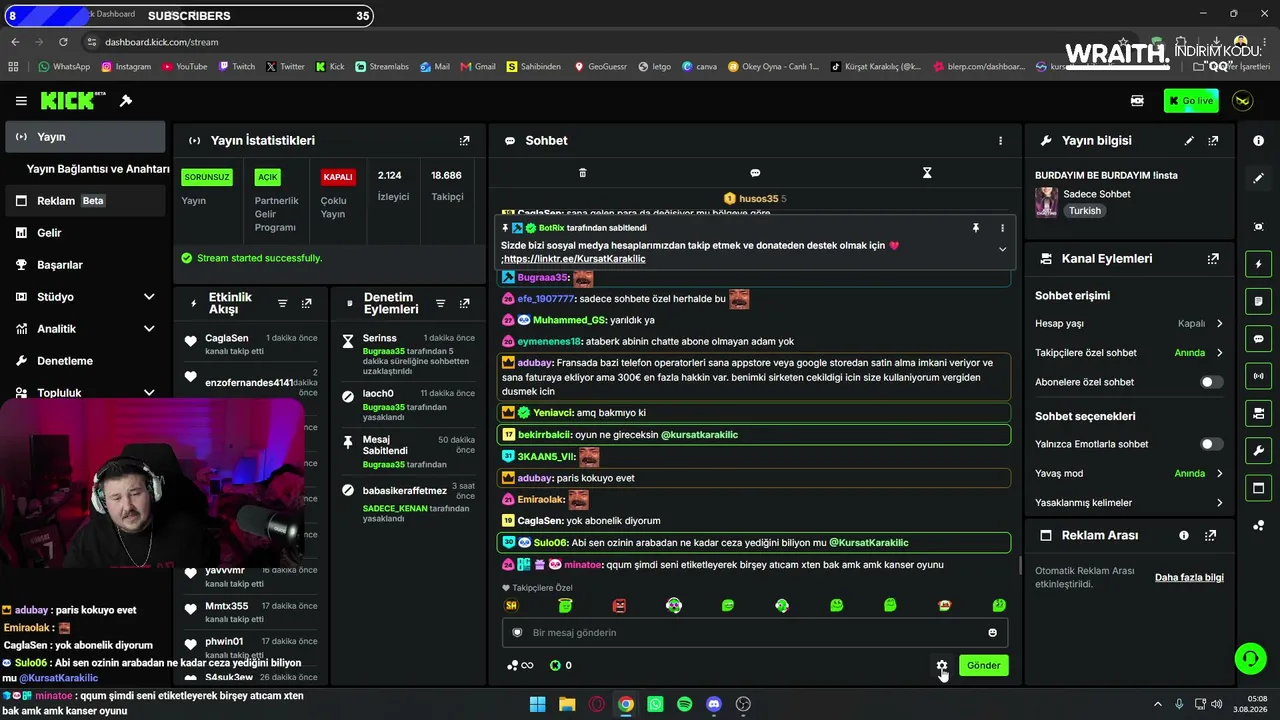The height and width of the screenshot is (720, 1280).
Task: Click the chat bubble icon in right sidebar
Action: 1258,339
